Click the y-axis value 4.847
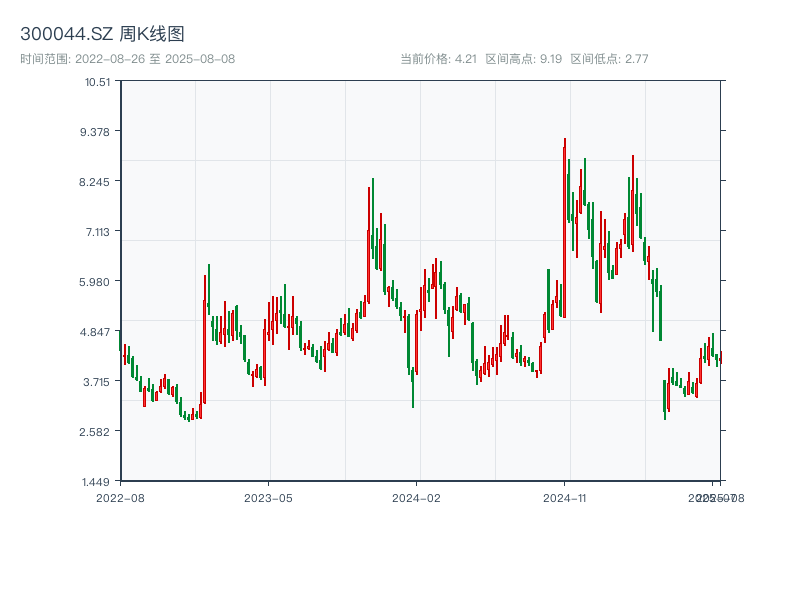Screen dimensions: 800x600 [95, 332]
